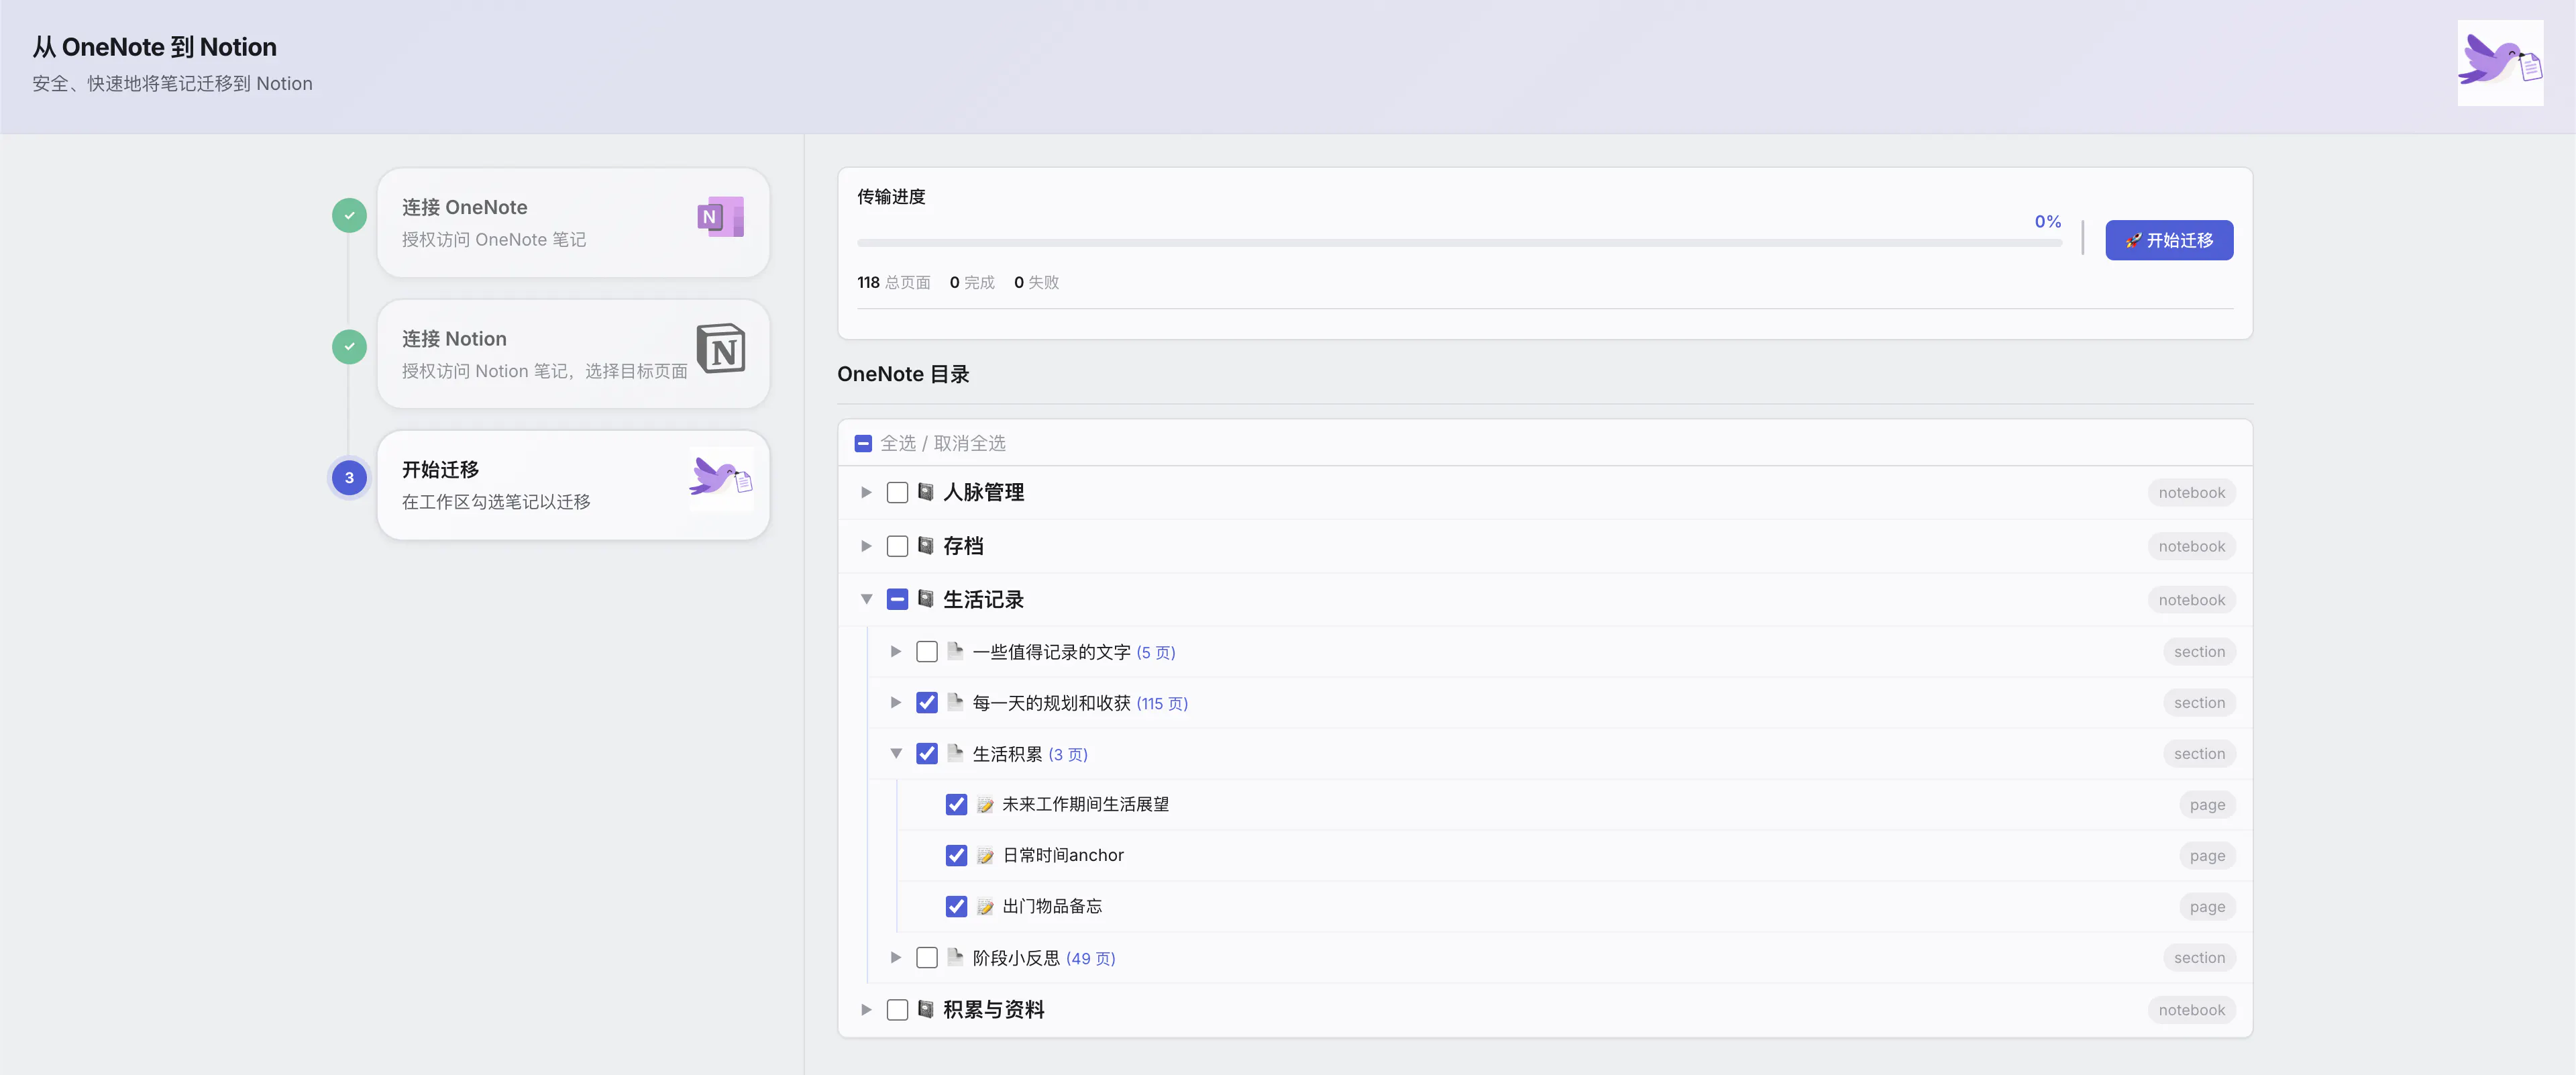Expand the 人脉管理 notebook
The width and height of the screenshot is (2576, 1075).
(866, 492)
